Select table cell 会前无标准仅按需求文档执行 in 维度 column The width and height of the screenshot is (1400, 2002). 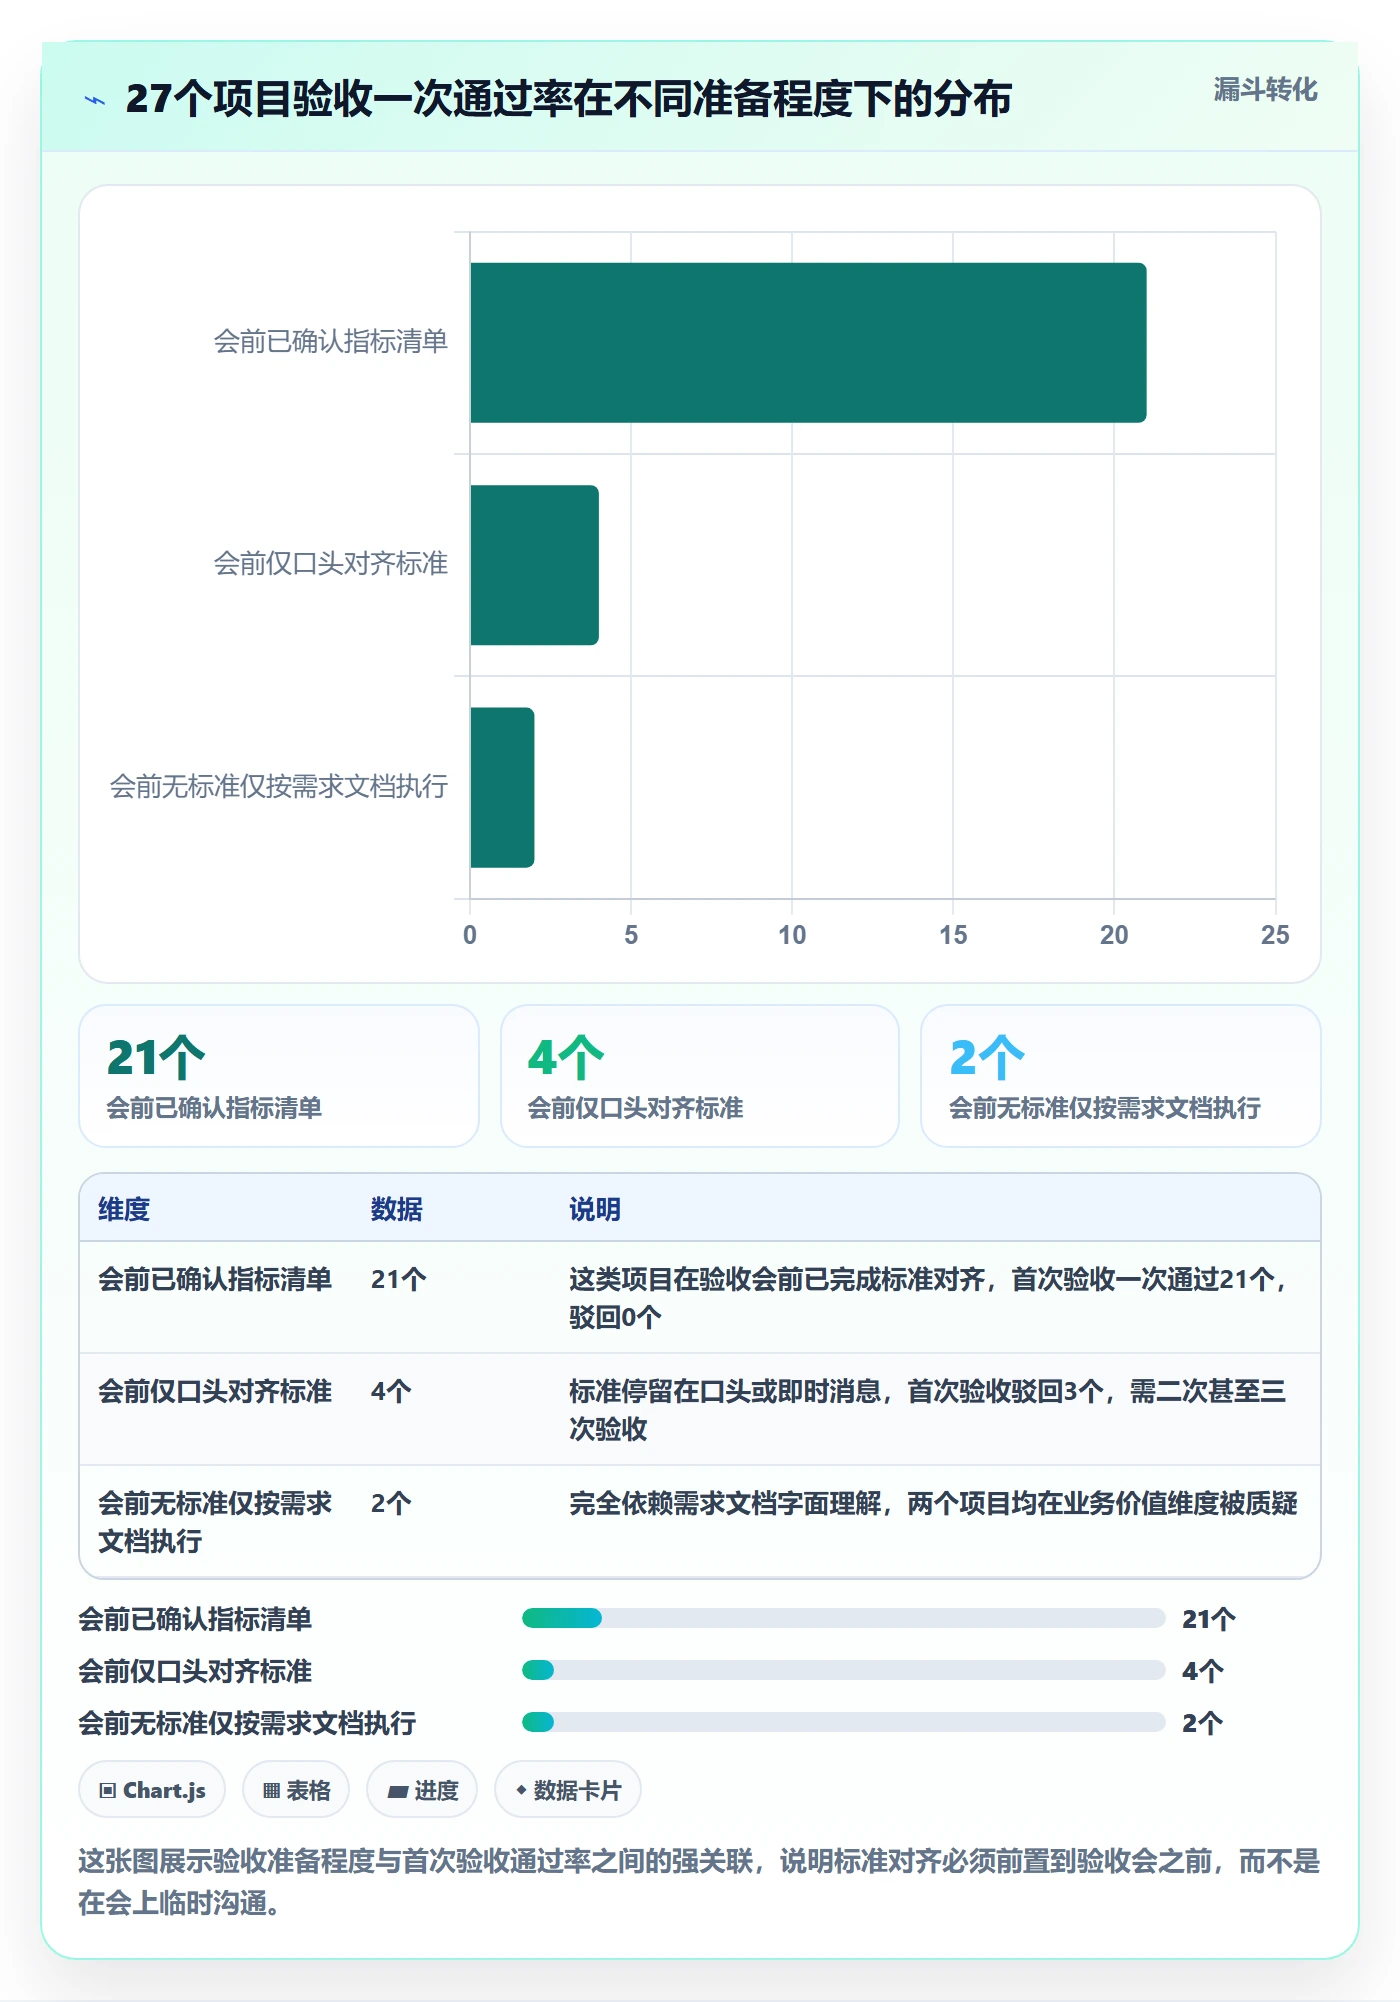[x=215, y=1522]
